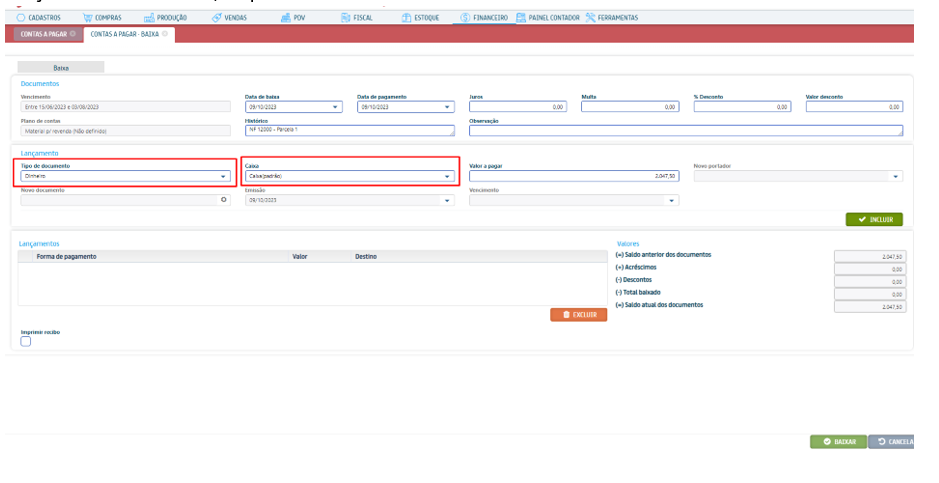Screen dimensions: 939x483
Task: Click the Baixar button
Action: (x=838, y=441)
